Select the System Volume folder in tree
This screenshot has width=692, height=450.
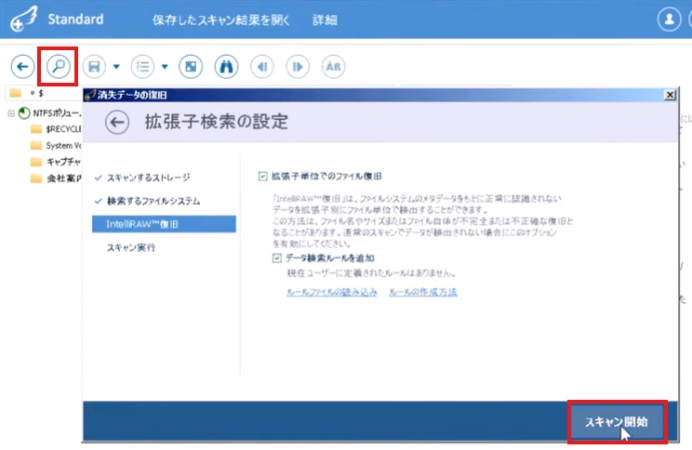coord(56,146)
